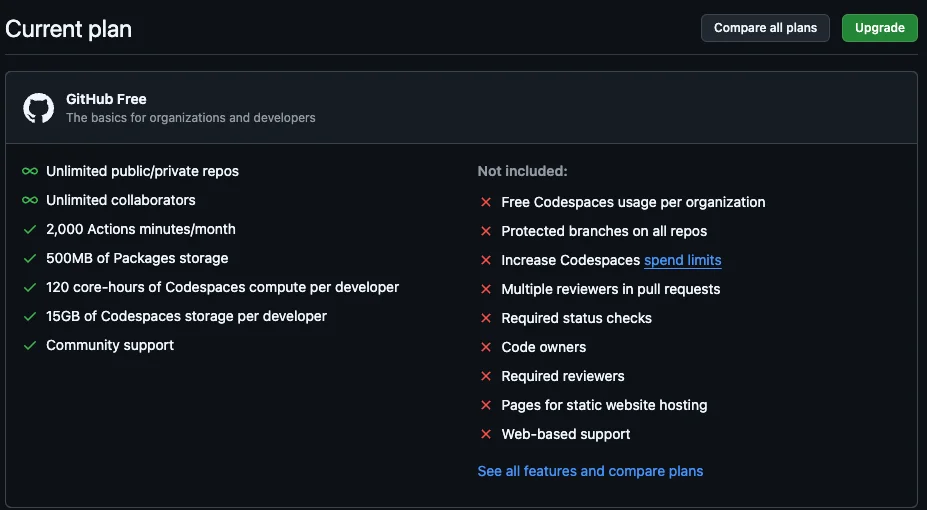The width and height of the screenshot is (927, 510).
Task: Select Protected branches on all repos text
Action: click(x=604, y=231)
